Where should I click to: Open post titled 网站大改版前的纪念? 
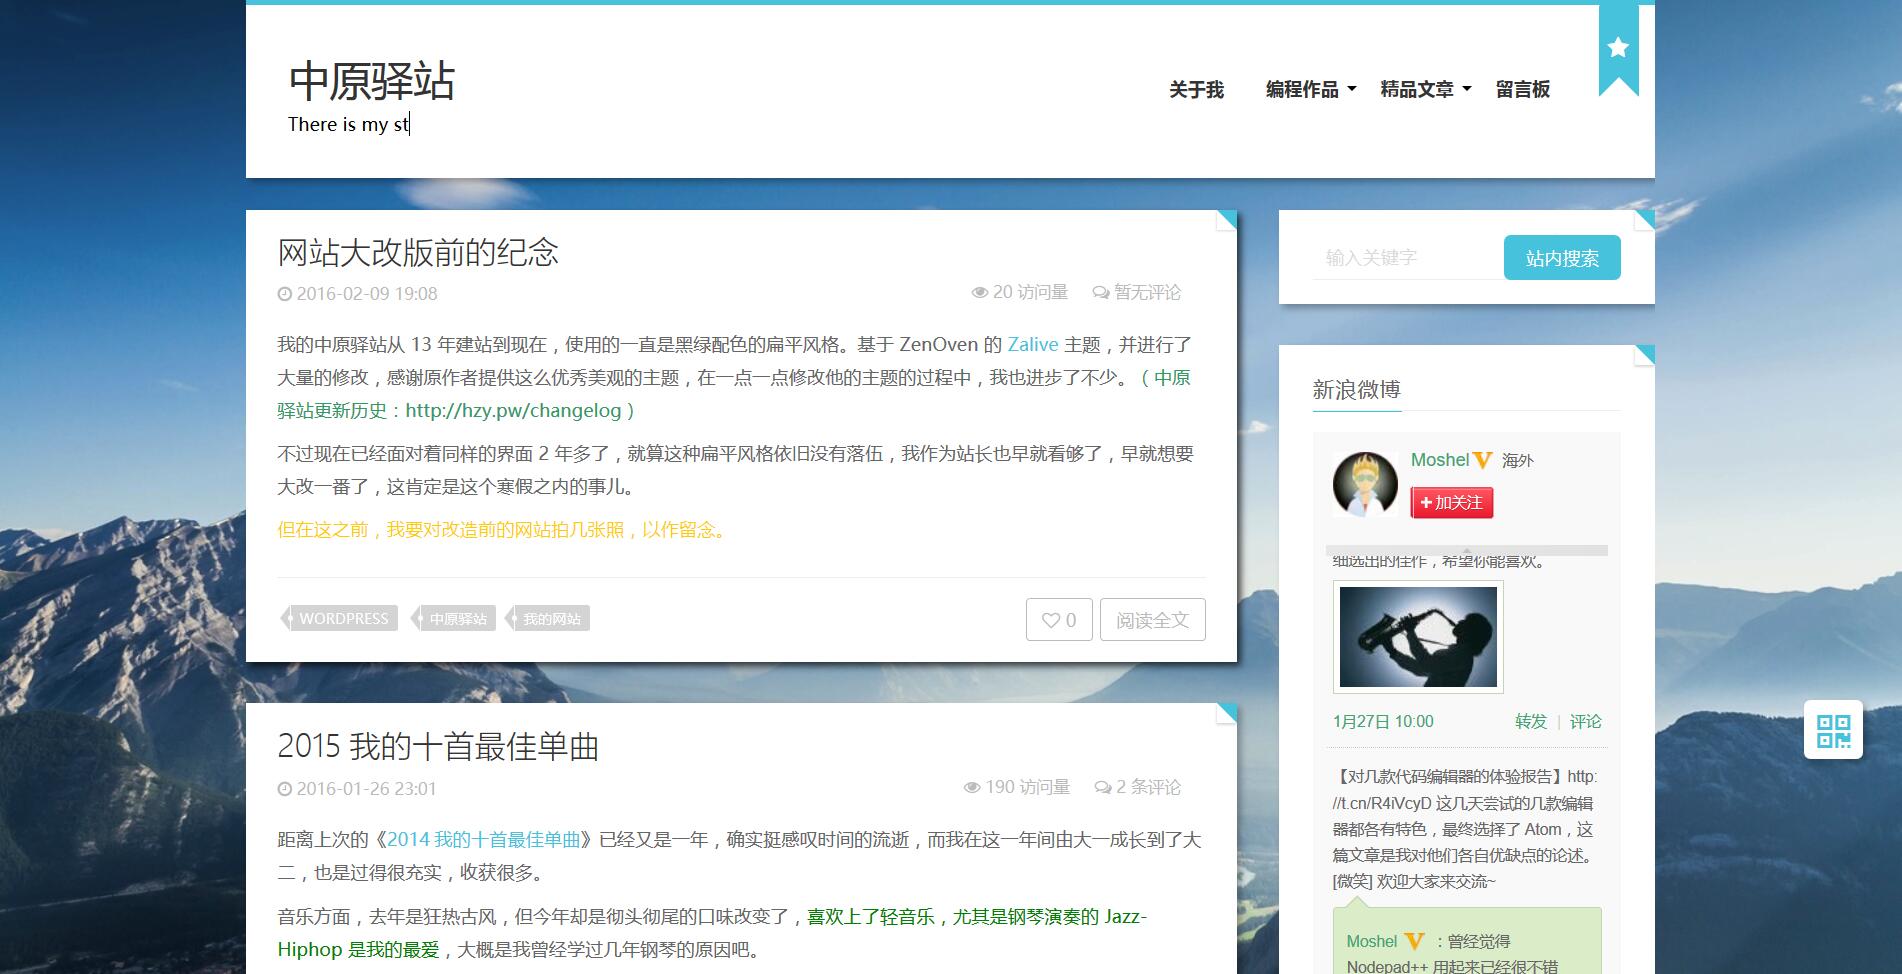(x=418, y=252)
